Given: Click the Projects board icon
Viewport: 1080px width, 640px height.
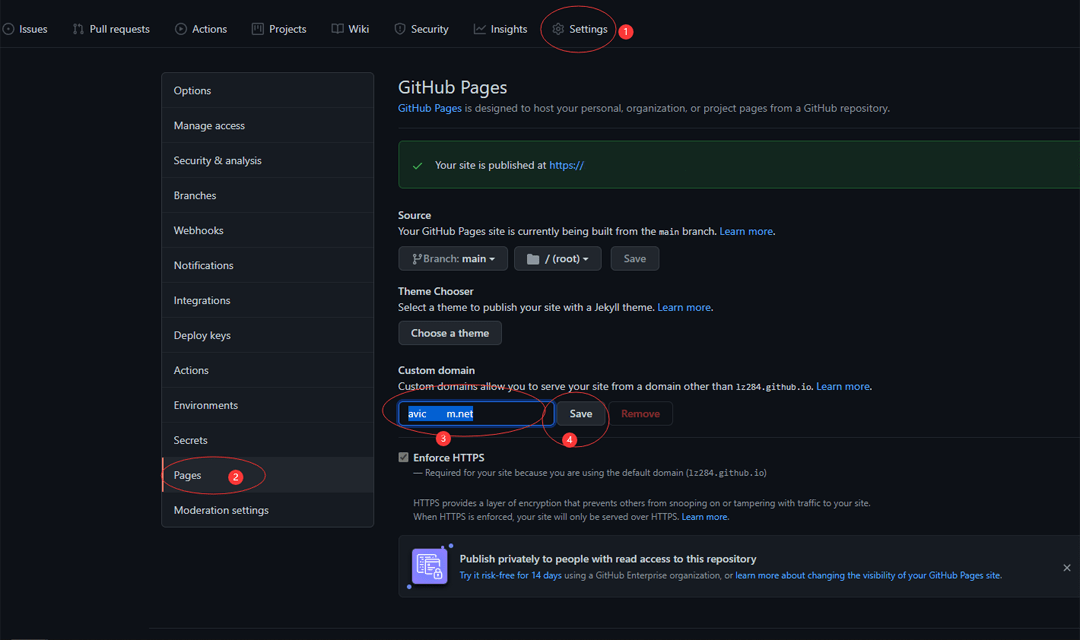Looking at the screenshot, I should click(x=258, y=29).
